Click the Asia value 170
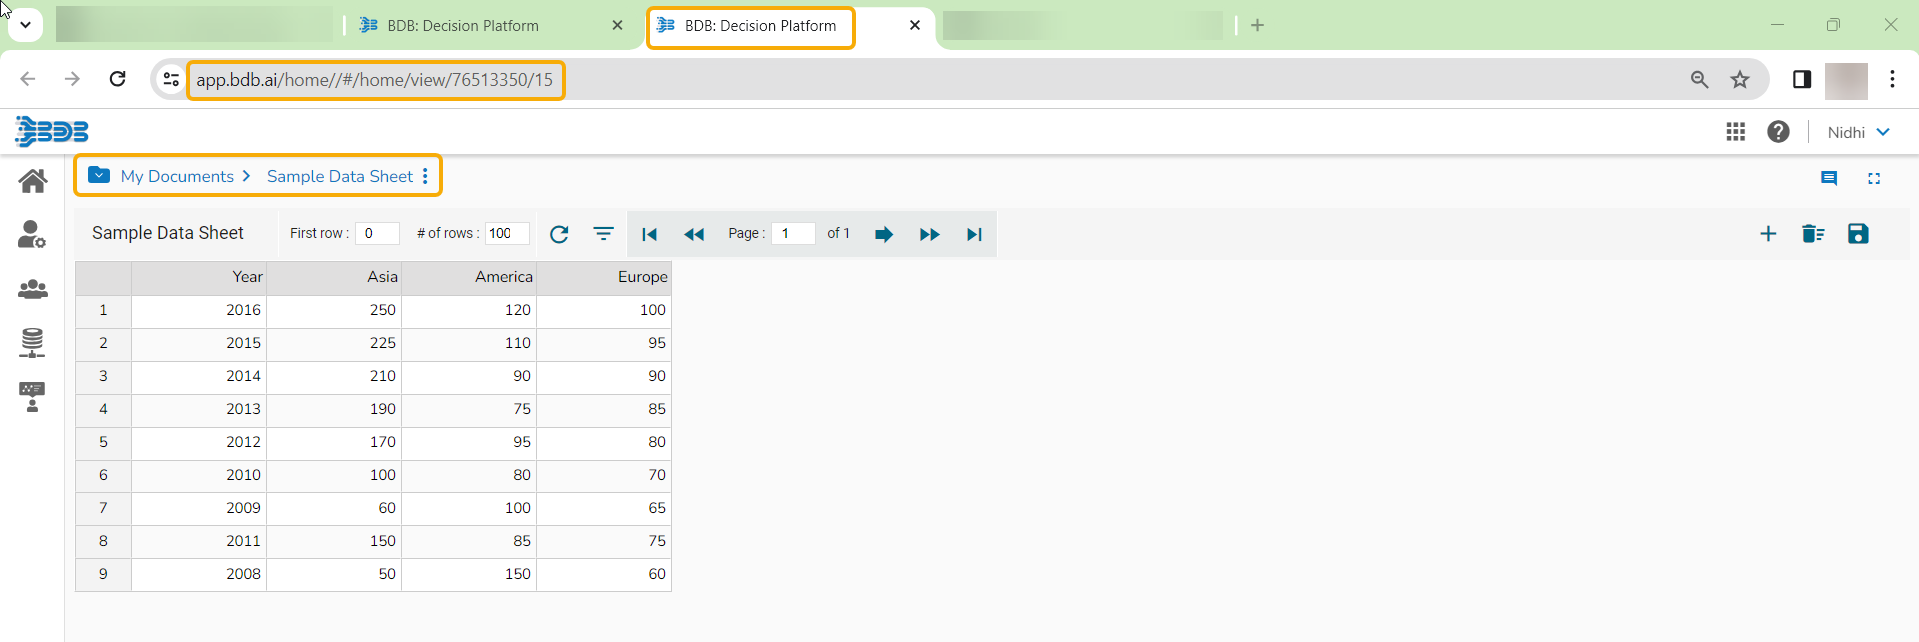This screenshot has height=642, width=1919. pos(334,442)
